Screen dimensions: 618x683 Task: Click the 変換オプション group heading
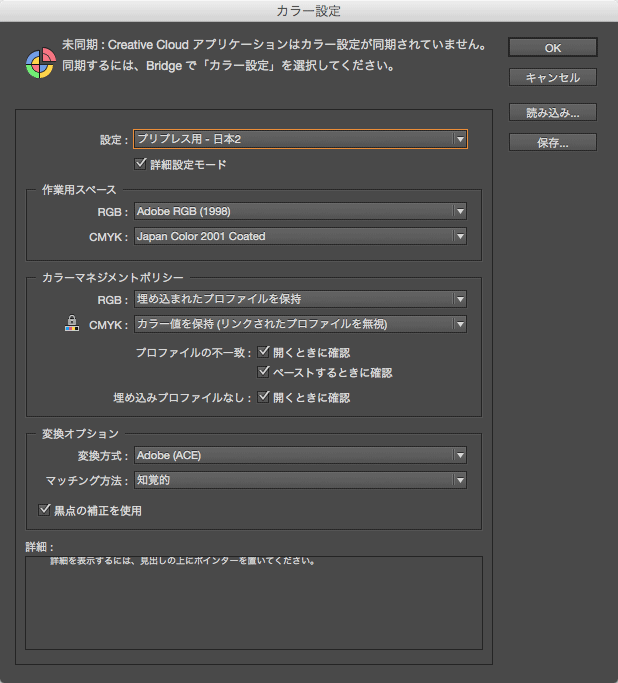(x=80, y=434)
